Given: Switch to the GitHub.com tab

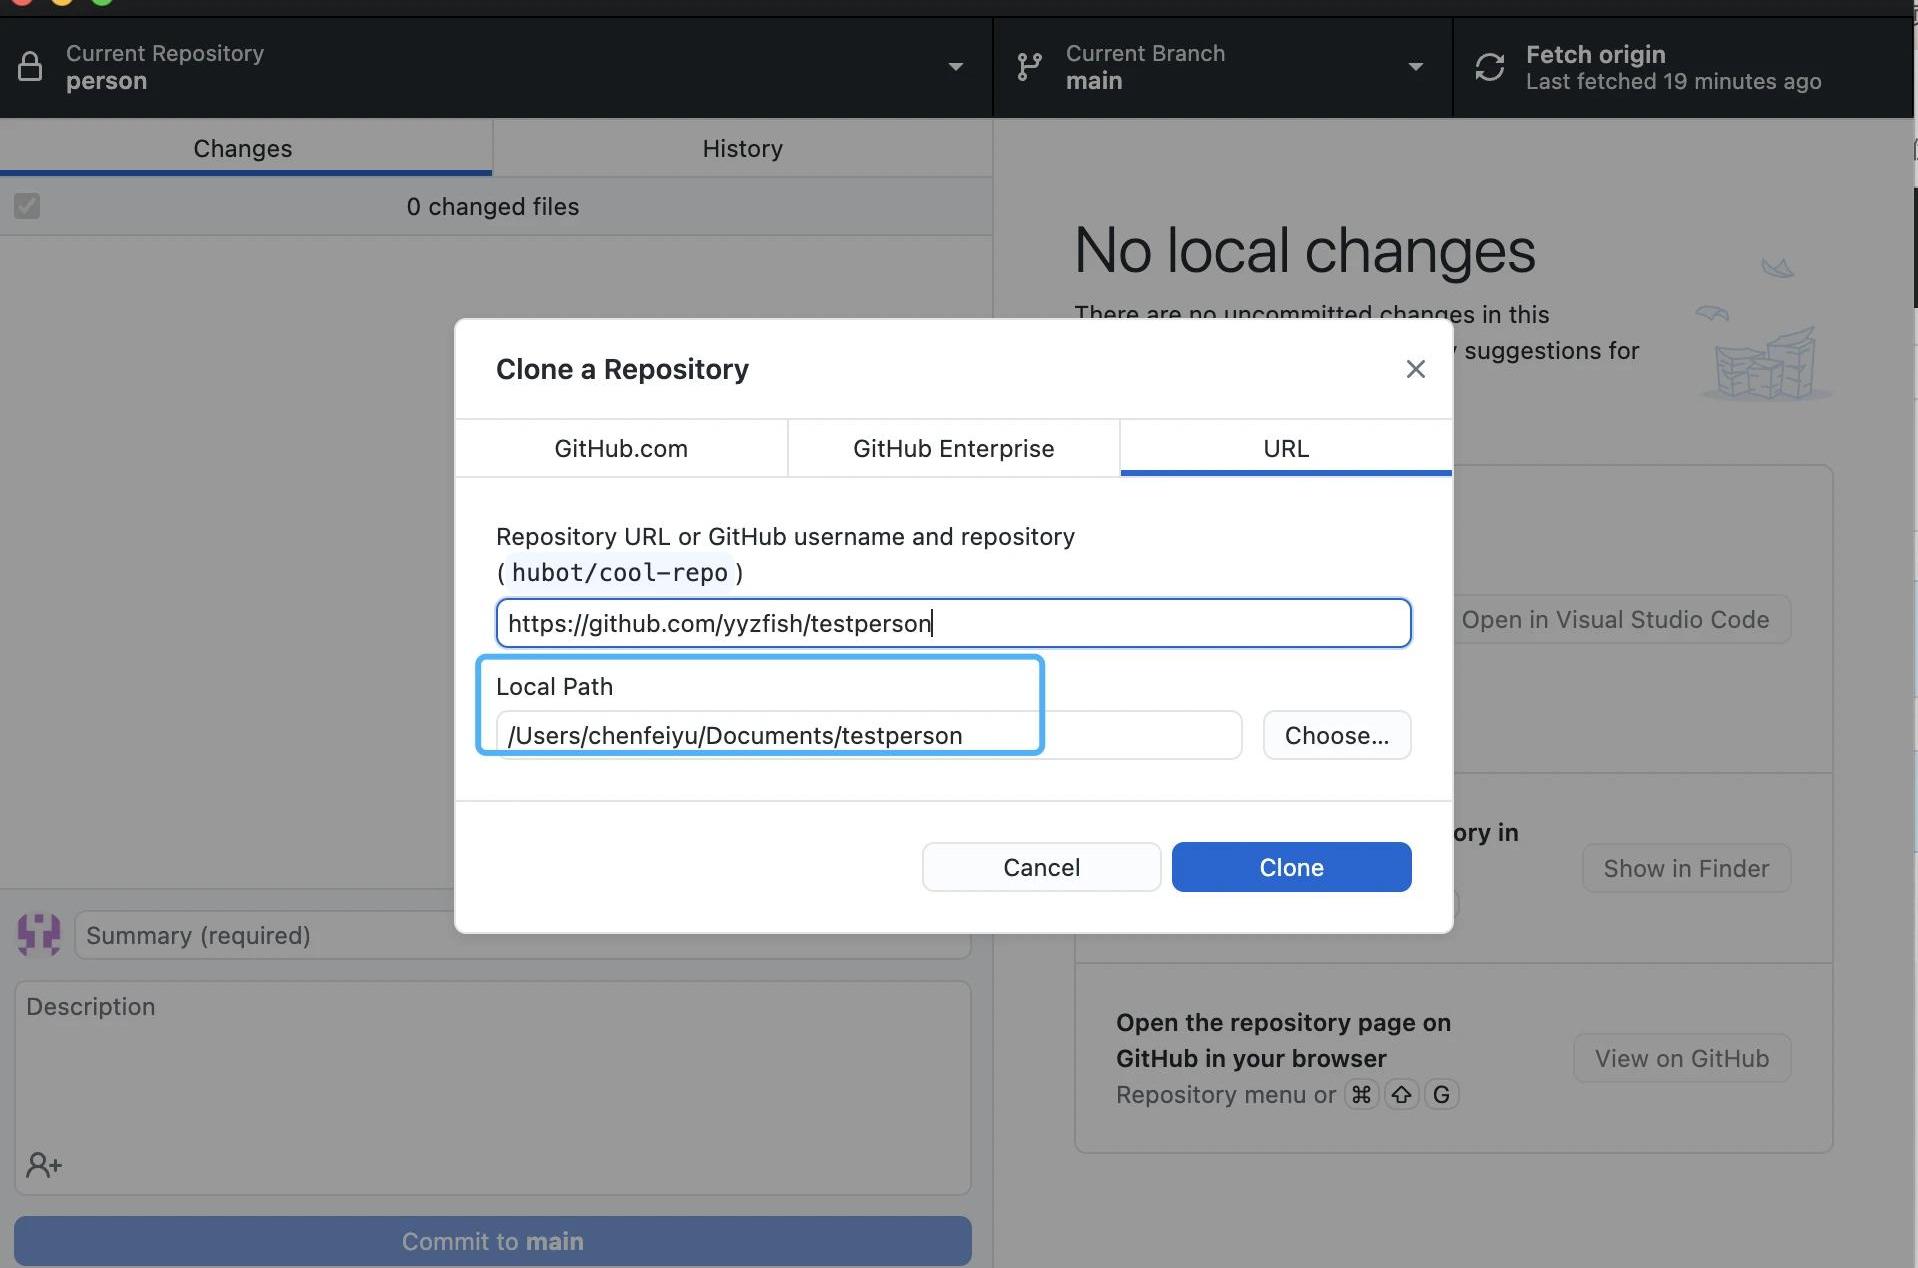Looking at the screenshot, I should pos(621,448).
